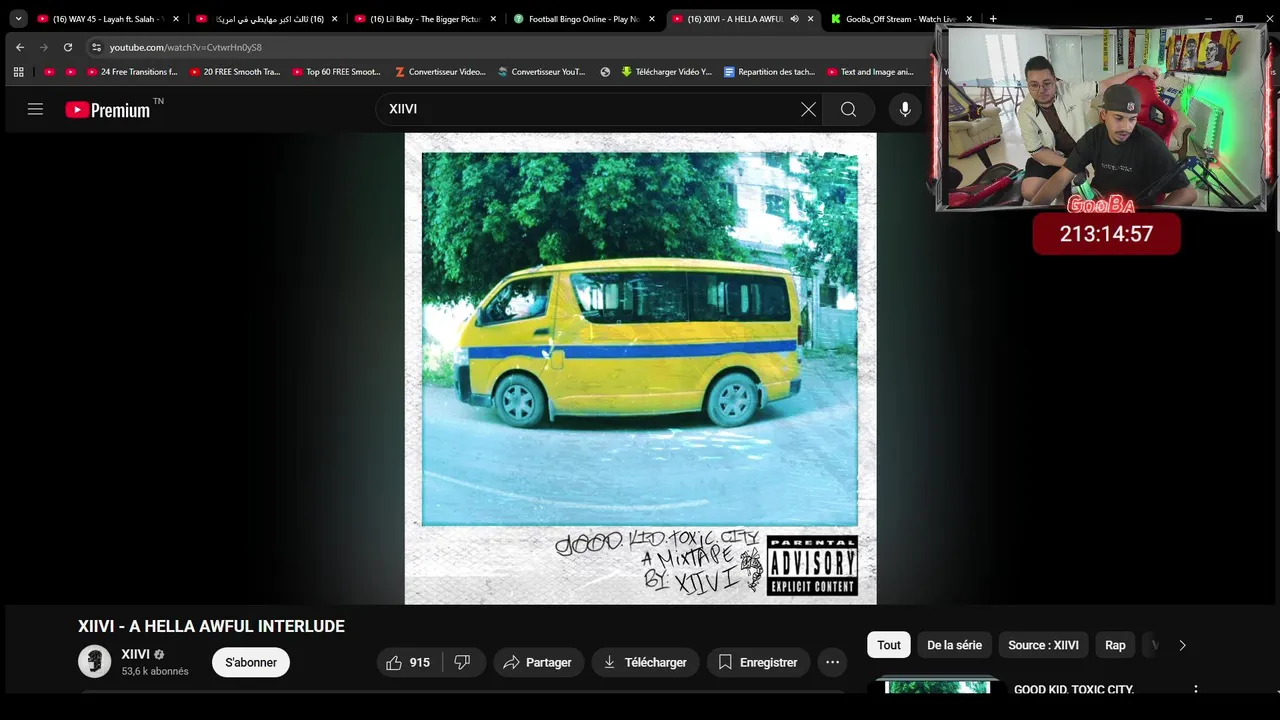Open Top 60 FREE Smoot... bookmark
The width and height of the screenshot is (1280, 720).
[x=337, y=72]
